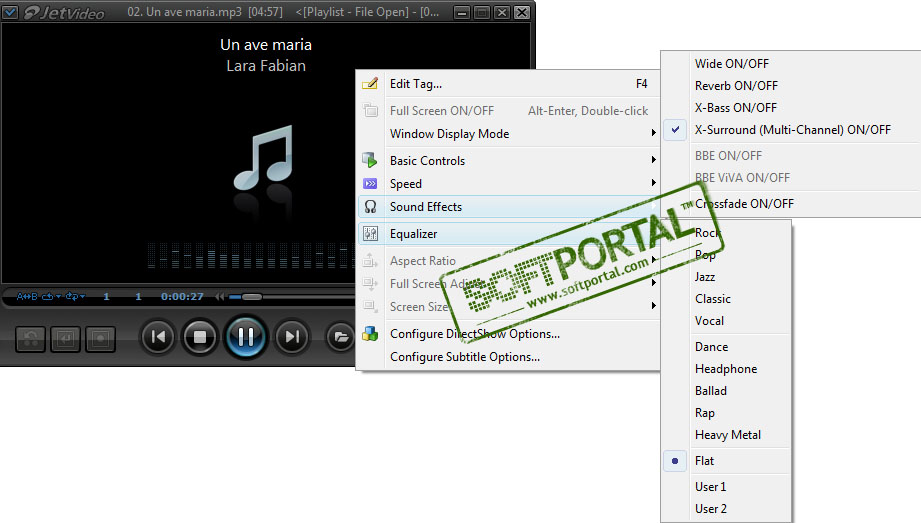
Task: Toggle X-Bass ON/OFF
Action: (x=735, y=108)
